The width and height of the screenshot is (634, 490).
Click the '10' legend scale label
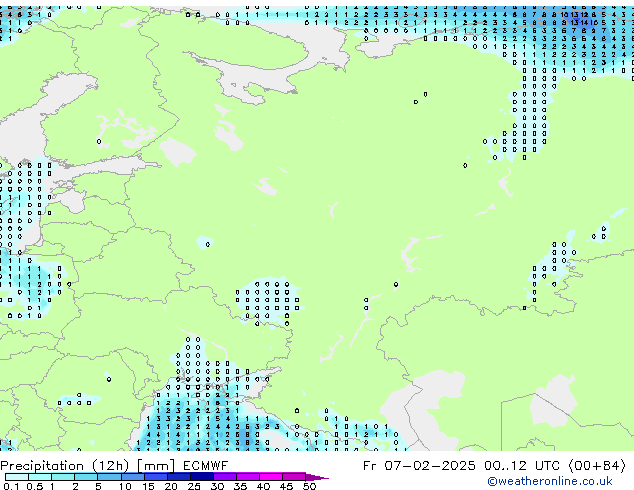click(125, 486)
